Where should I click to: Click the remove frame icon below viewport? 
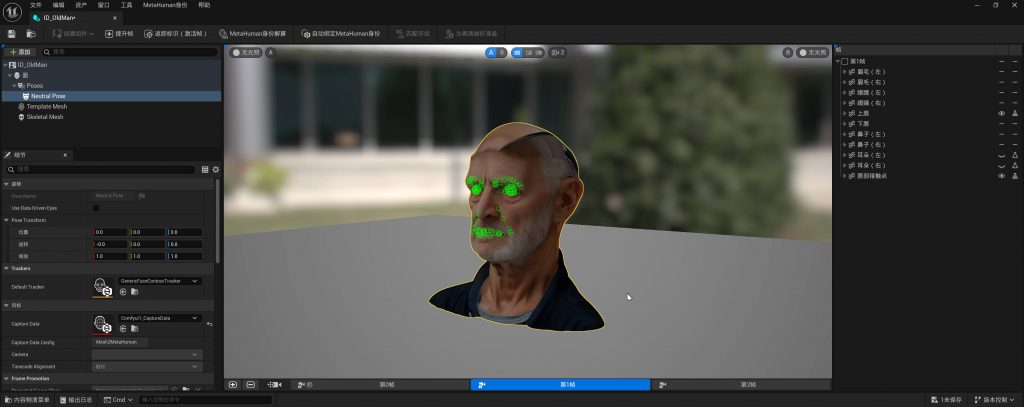coord(250,384)
